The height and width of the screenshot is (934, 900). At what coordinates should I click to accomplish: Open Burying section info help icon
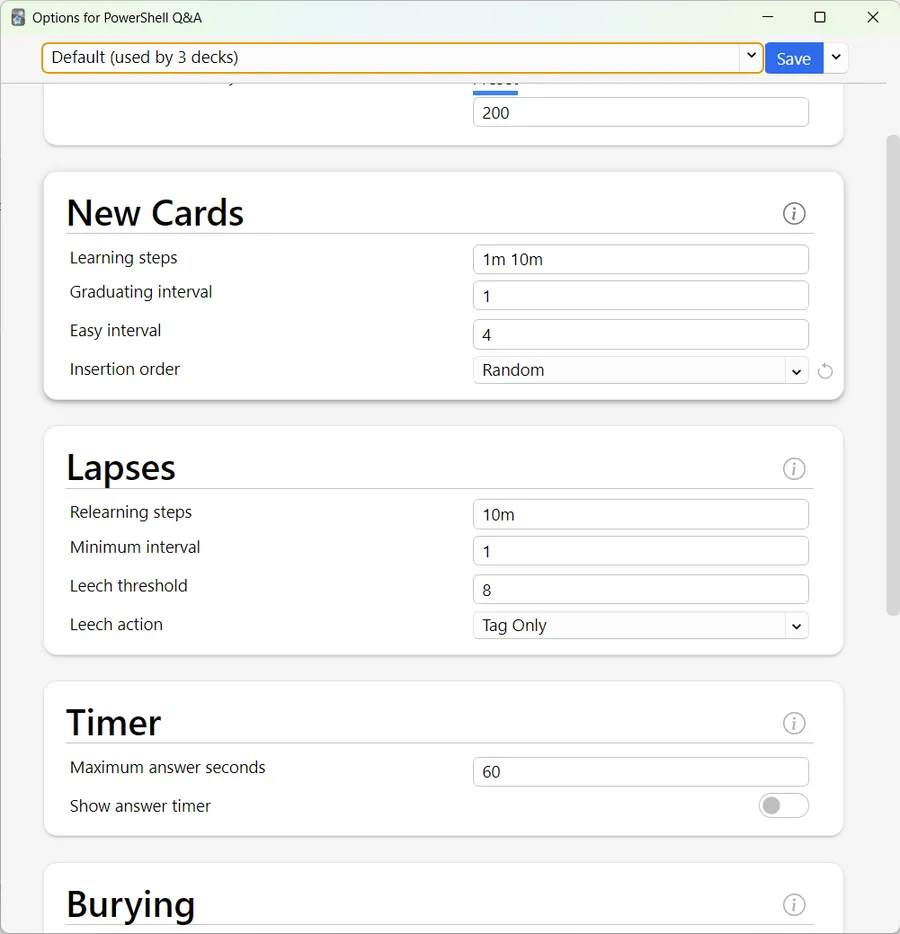793,904
